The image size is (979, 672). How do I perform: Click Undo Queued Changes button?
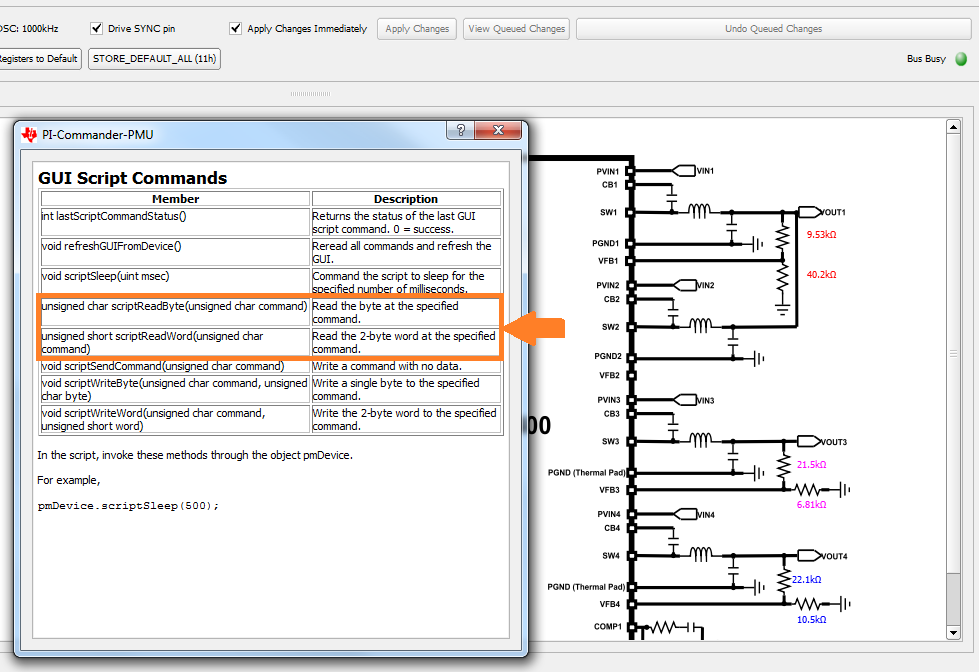tap(773, 29)
